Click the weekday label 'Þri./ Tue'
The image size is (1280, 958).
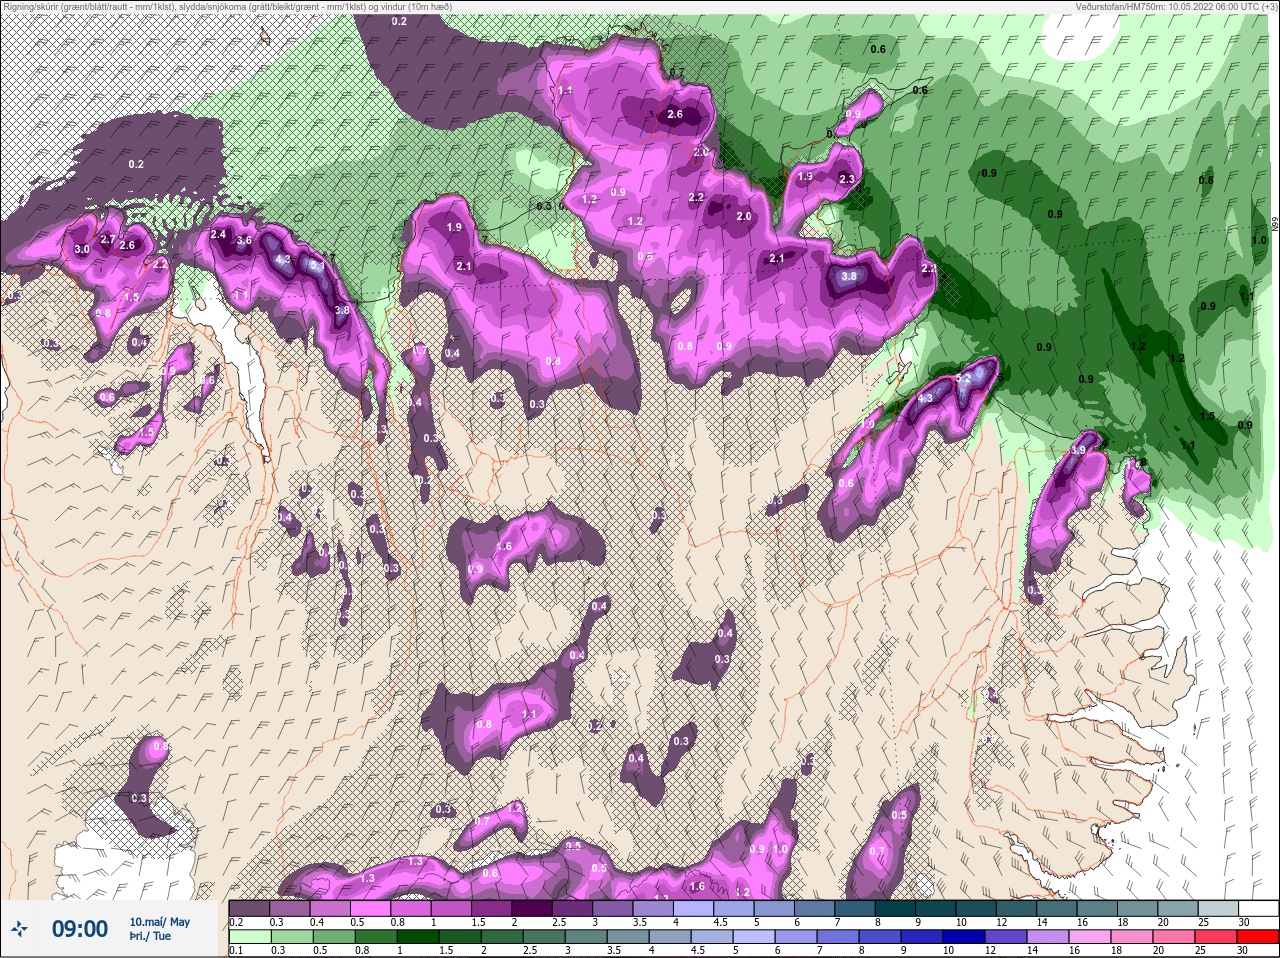click(150, 936)
